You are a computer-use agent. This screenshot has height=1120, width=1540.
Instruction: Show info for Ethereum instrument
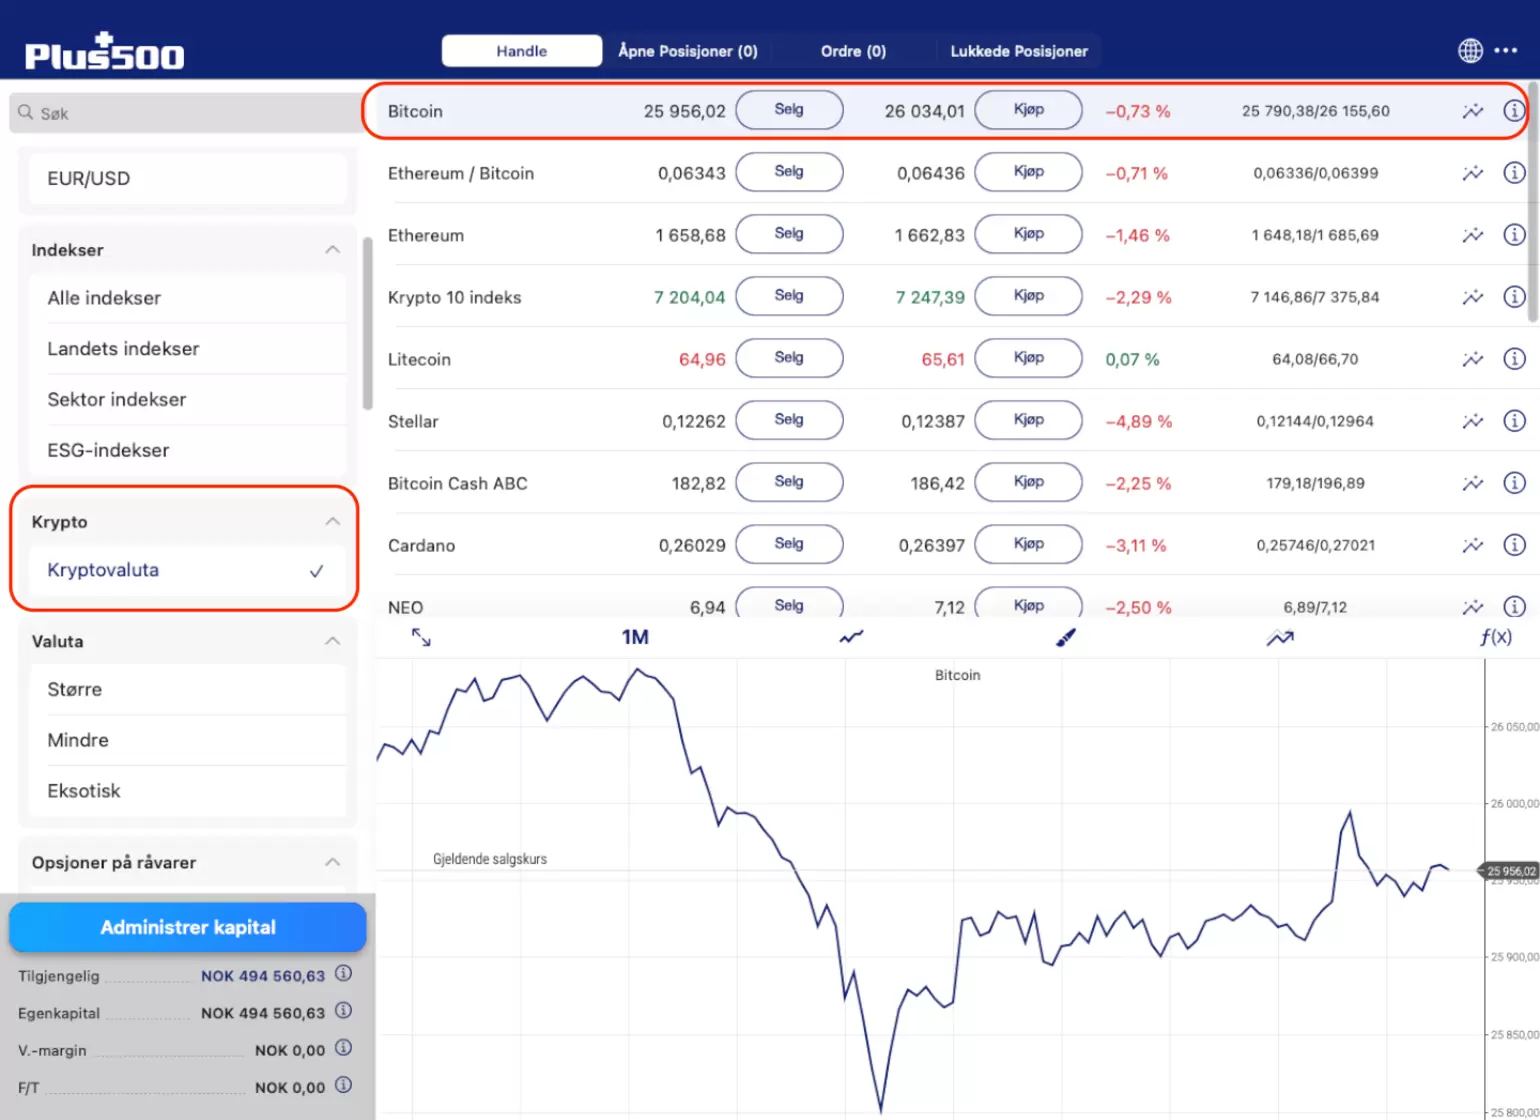[1514, 235]
